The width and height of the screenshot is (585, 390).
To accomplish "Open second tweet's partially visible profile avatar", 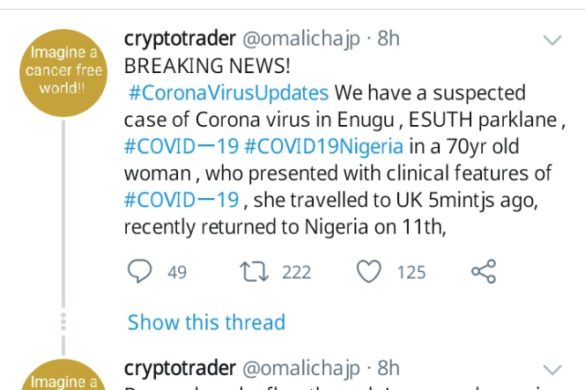I will [x=63, y=375].
